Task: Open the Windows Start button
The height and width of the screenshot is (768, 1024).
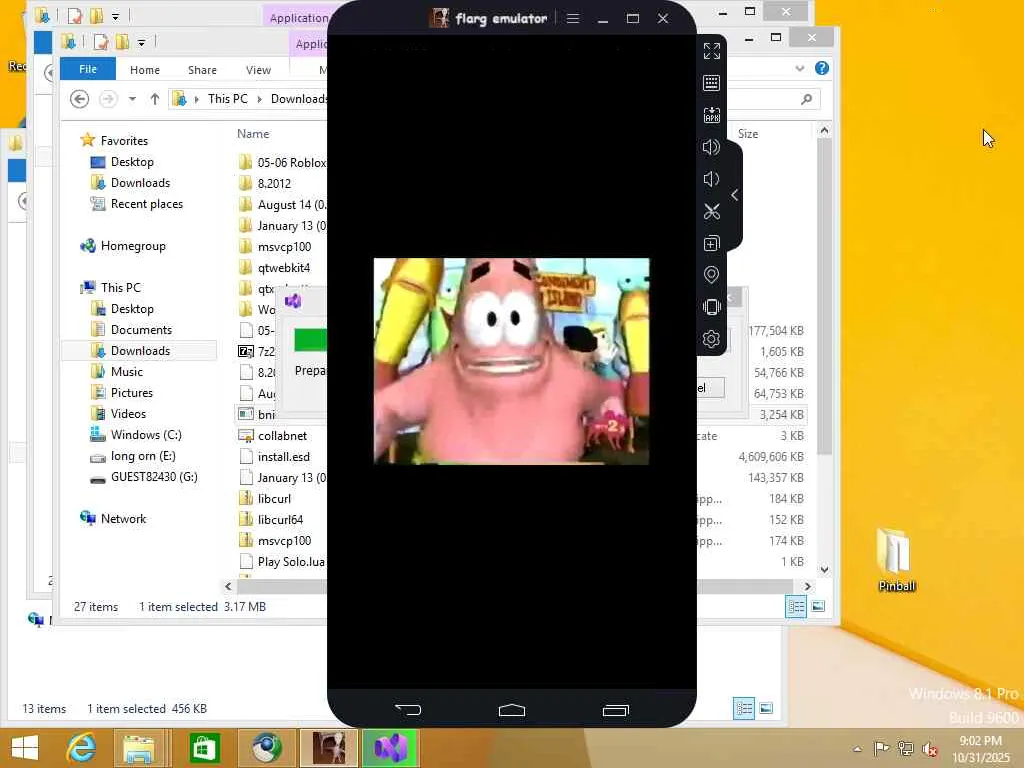Action: 25,748
